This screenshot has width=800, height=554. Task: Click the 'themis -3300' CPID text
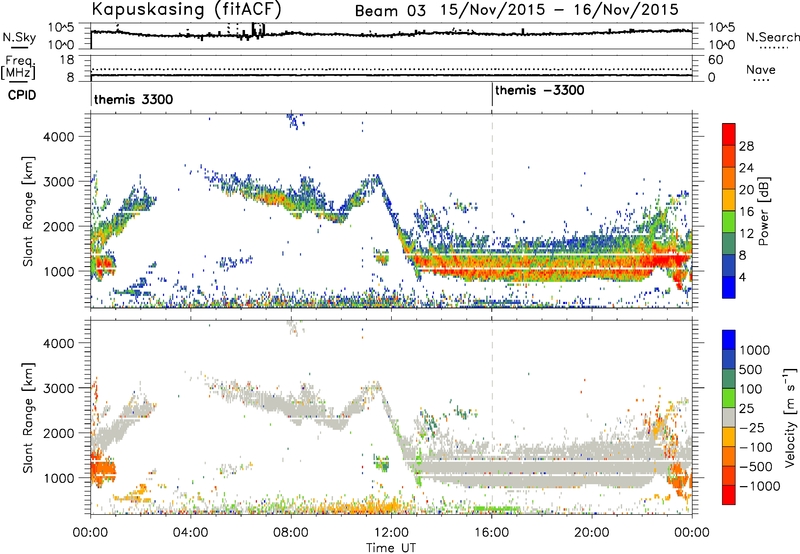click(539, 90)
